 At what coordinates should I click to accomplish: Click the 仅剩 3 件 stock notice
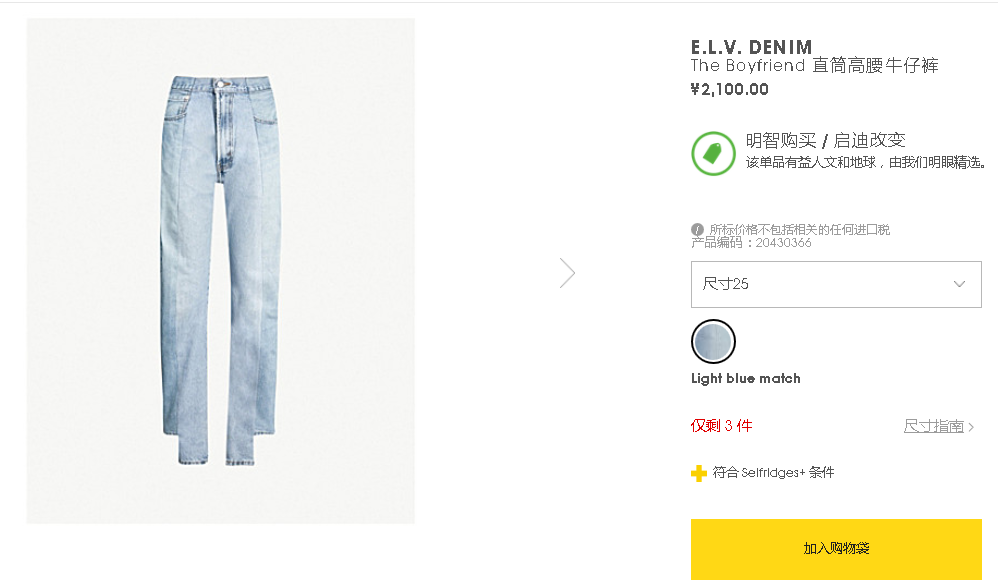tap(721, 426)
